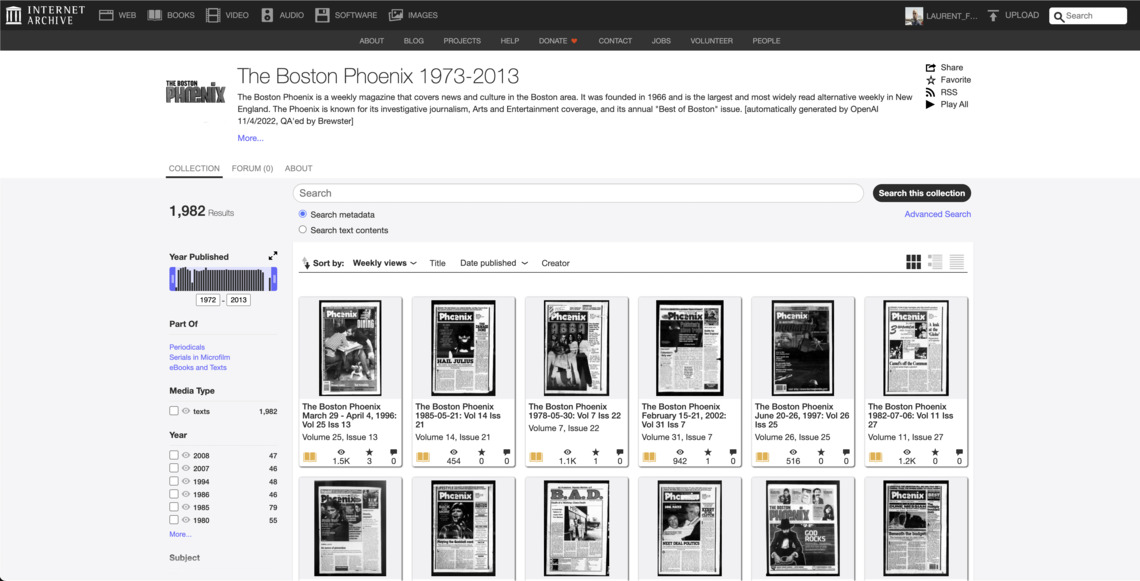Screen dimensions: 1140x581
Task: Expand the Date published sort dropdown
Action: 494,263
